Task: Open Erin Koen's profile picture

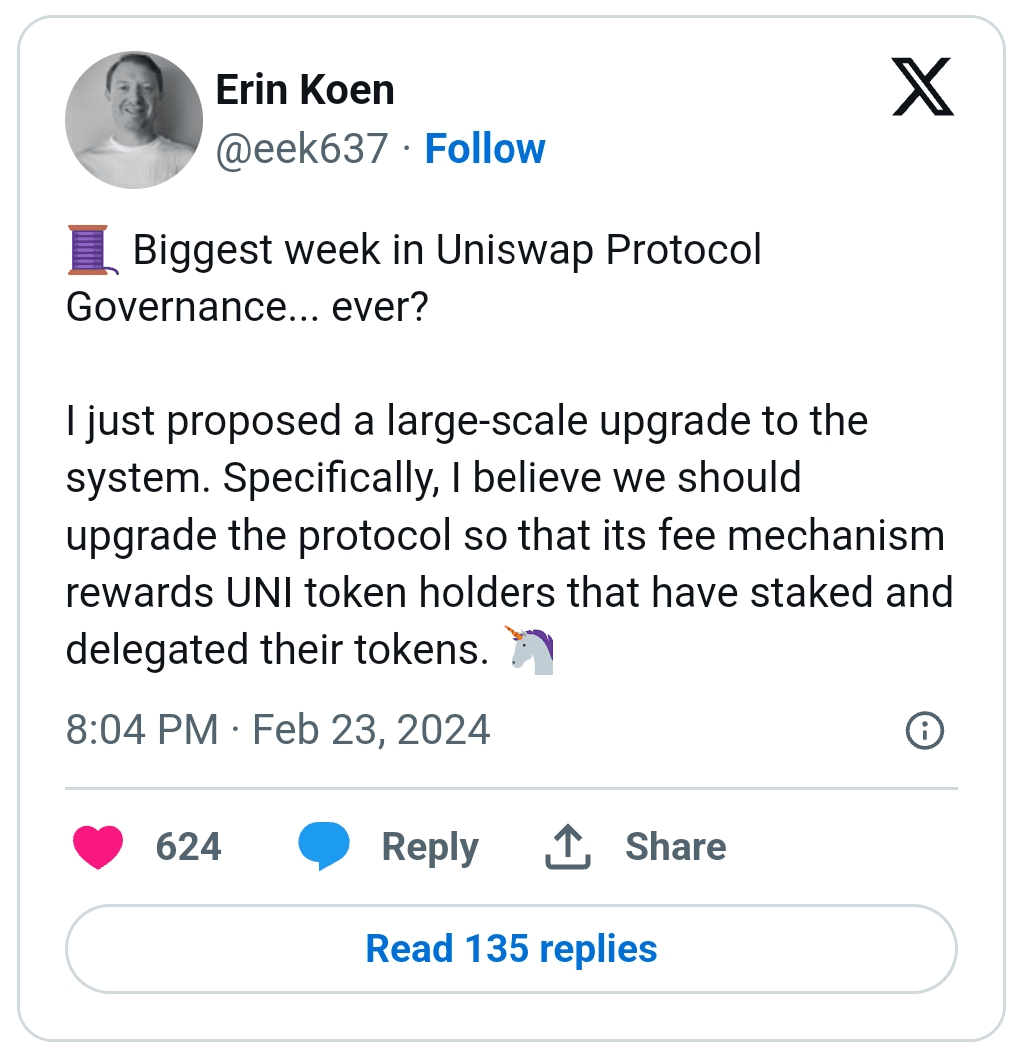Action: coord(134,120)
